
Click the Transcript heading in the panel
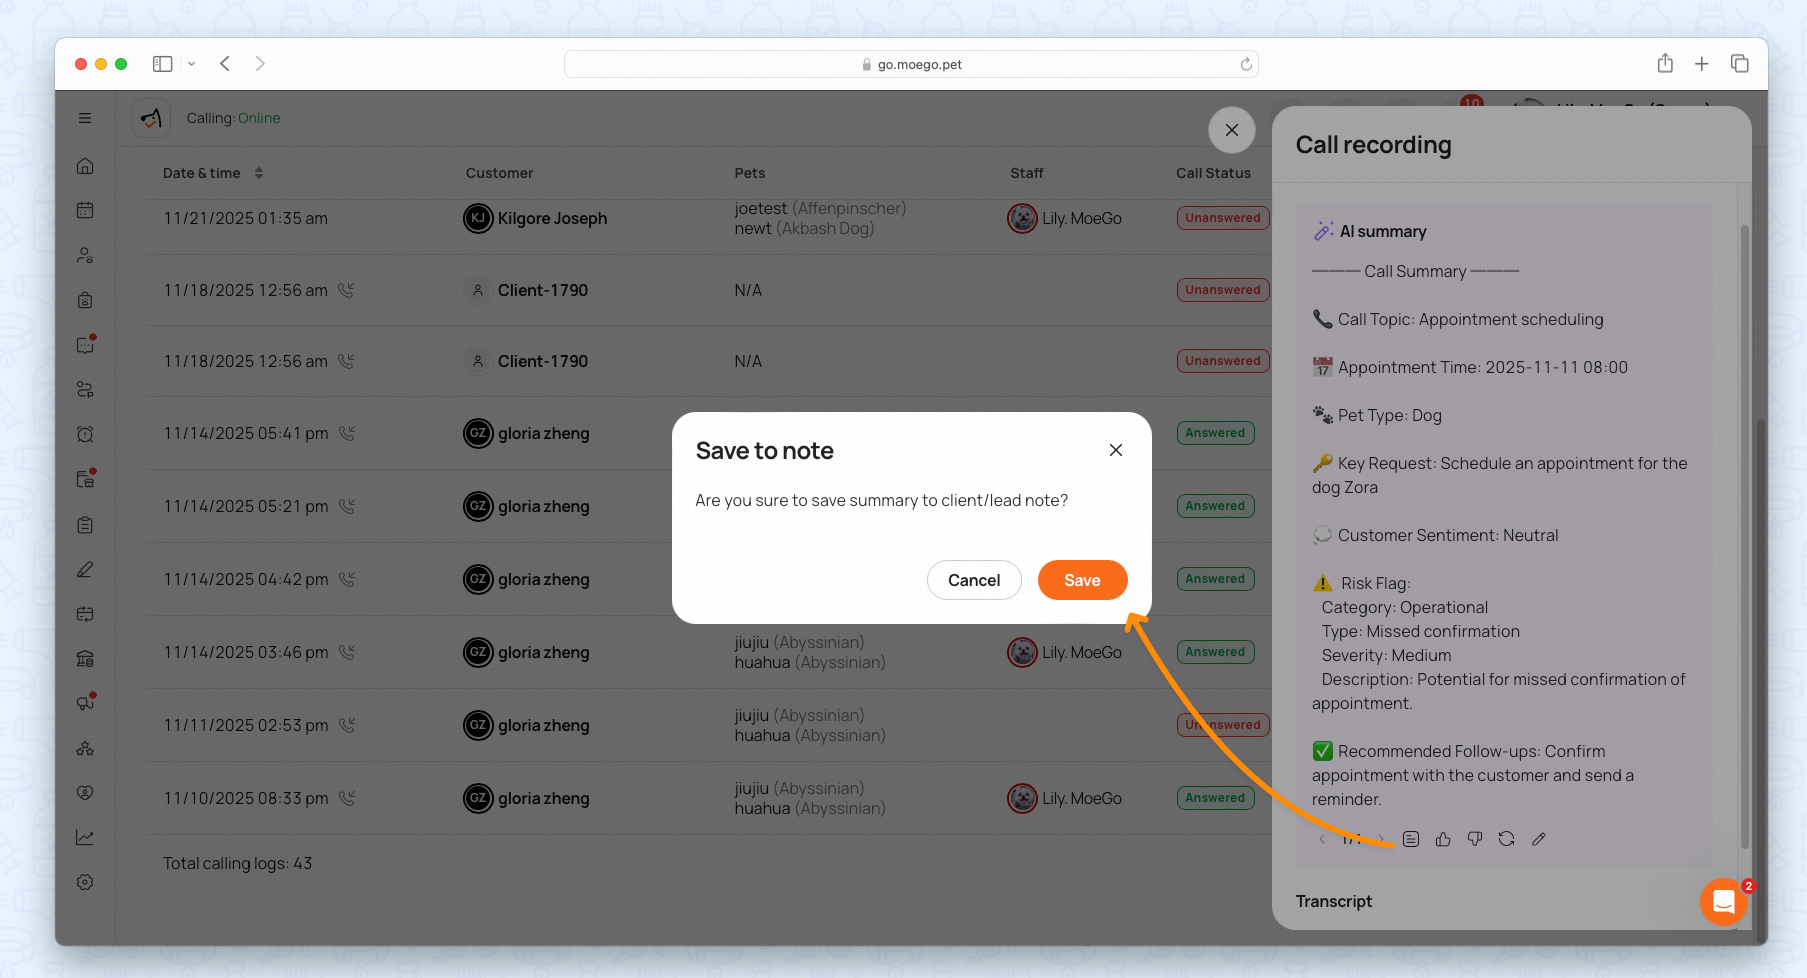1334,901
